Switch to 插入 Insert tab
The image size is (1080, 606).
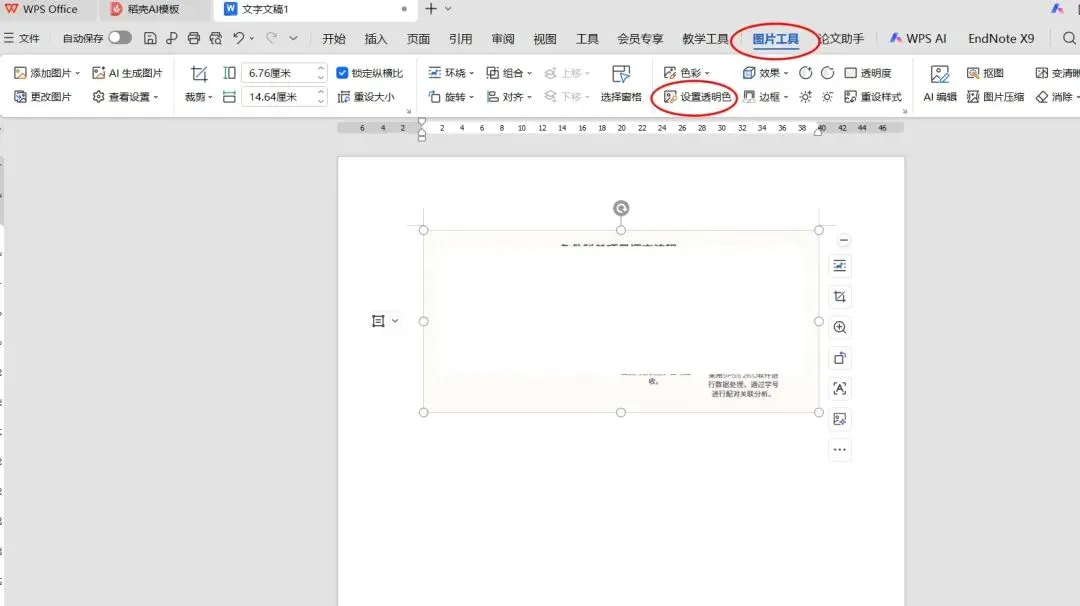coord(376,39)
